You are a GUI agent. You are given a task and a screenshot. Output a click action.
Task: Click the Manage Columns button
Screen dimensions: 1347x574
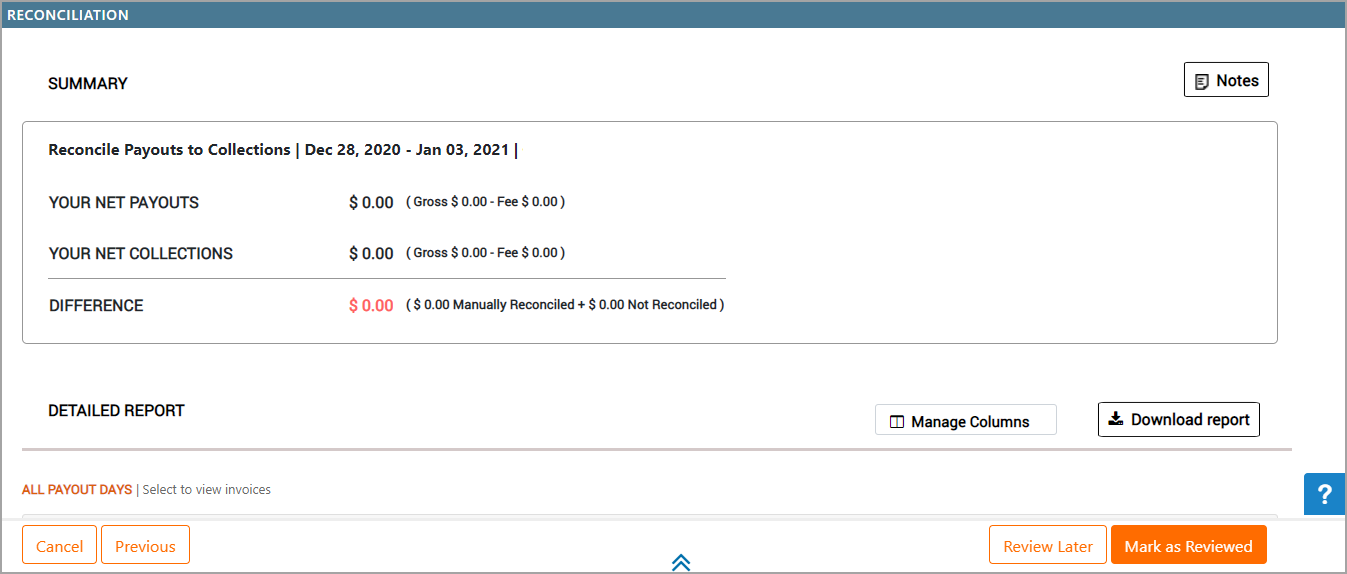click(x=966, y=420)
